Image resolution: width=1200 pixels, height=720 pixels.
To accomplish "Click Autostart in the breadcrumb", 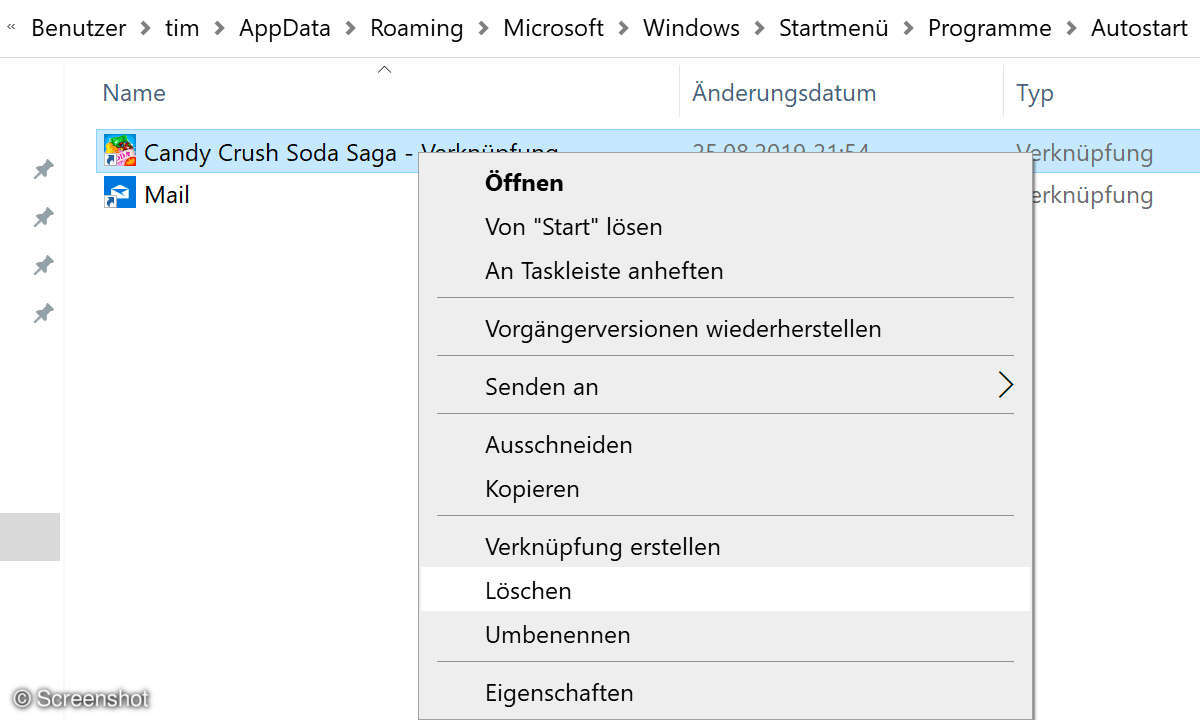I will (1139, 28).
